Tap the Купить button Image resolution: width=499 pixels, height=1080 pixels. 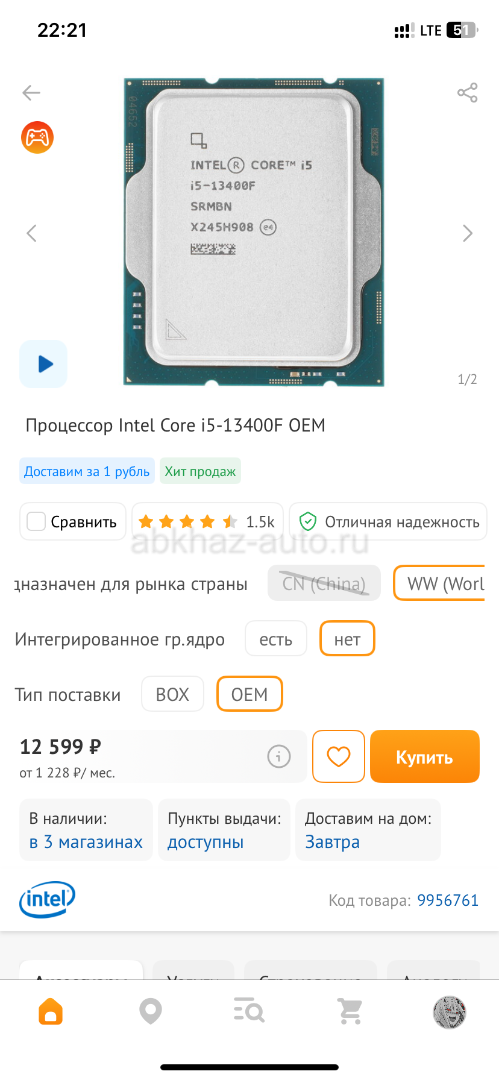(x=425, y=756)
